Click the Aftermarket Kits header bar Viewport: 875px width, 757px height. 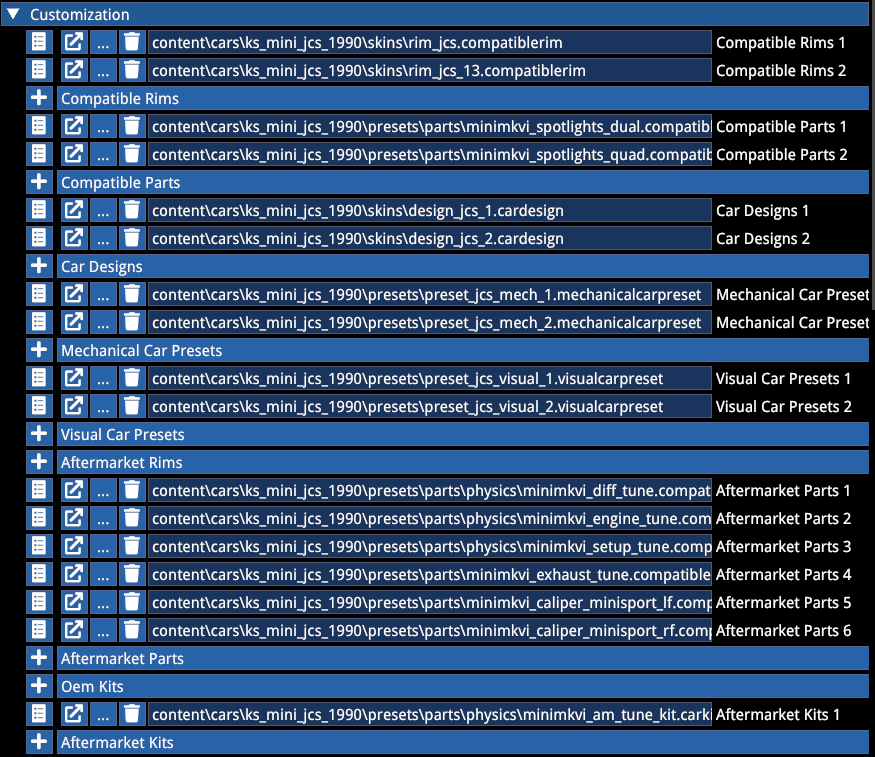click(x=463, y=741)
